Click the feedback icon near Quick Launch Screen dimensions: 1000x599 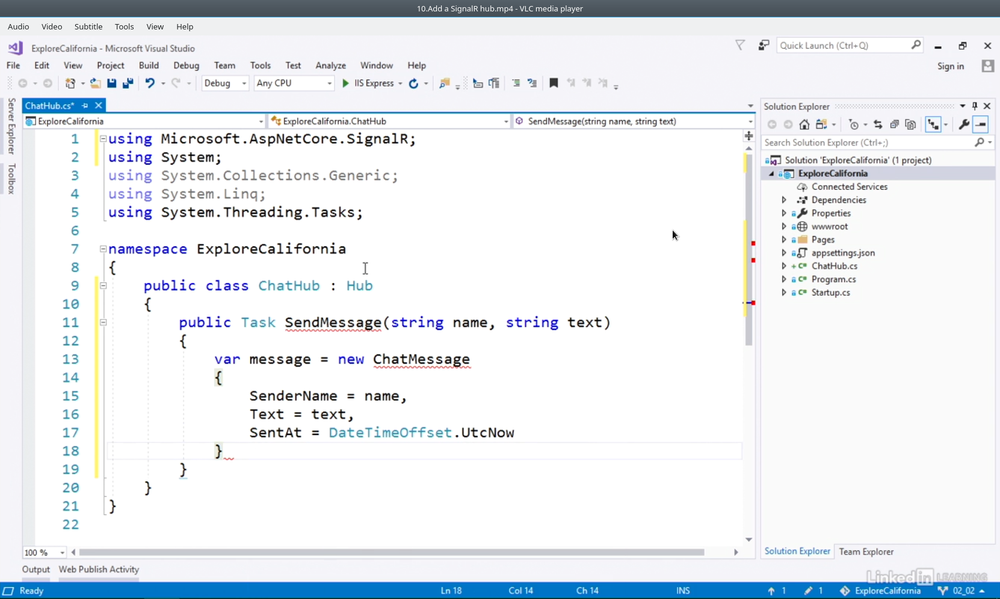(763, 45)
